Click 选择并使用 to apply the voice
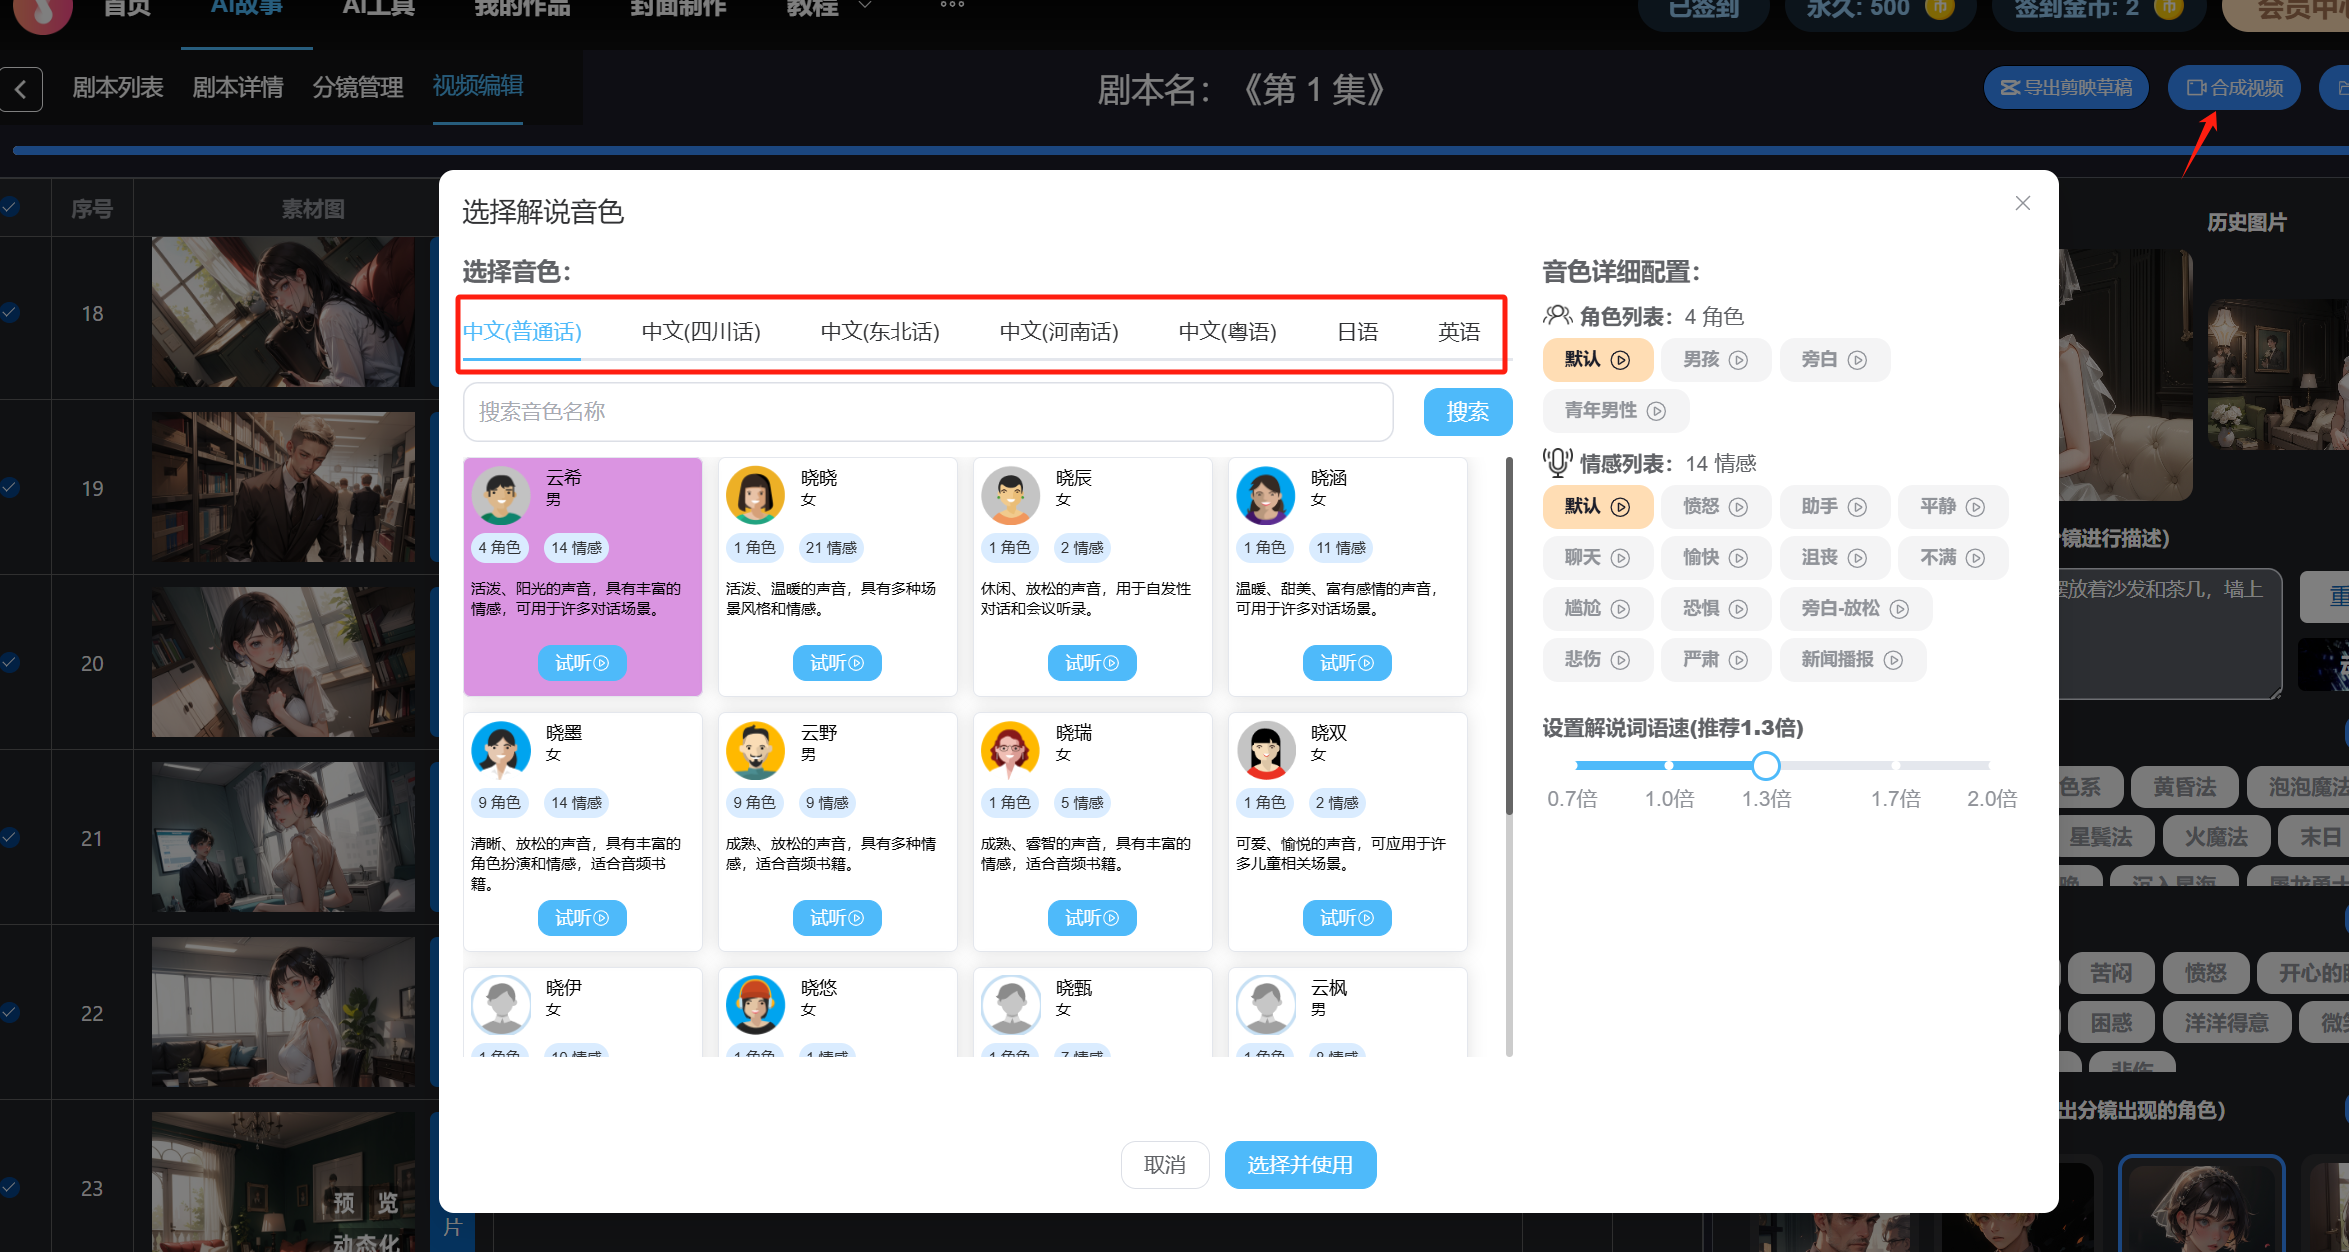The image size is (2349, 1252). click(x=1300, y=1164)
